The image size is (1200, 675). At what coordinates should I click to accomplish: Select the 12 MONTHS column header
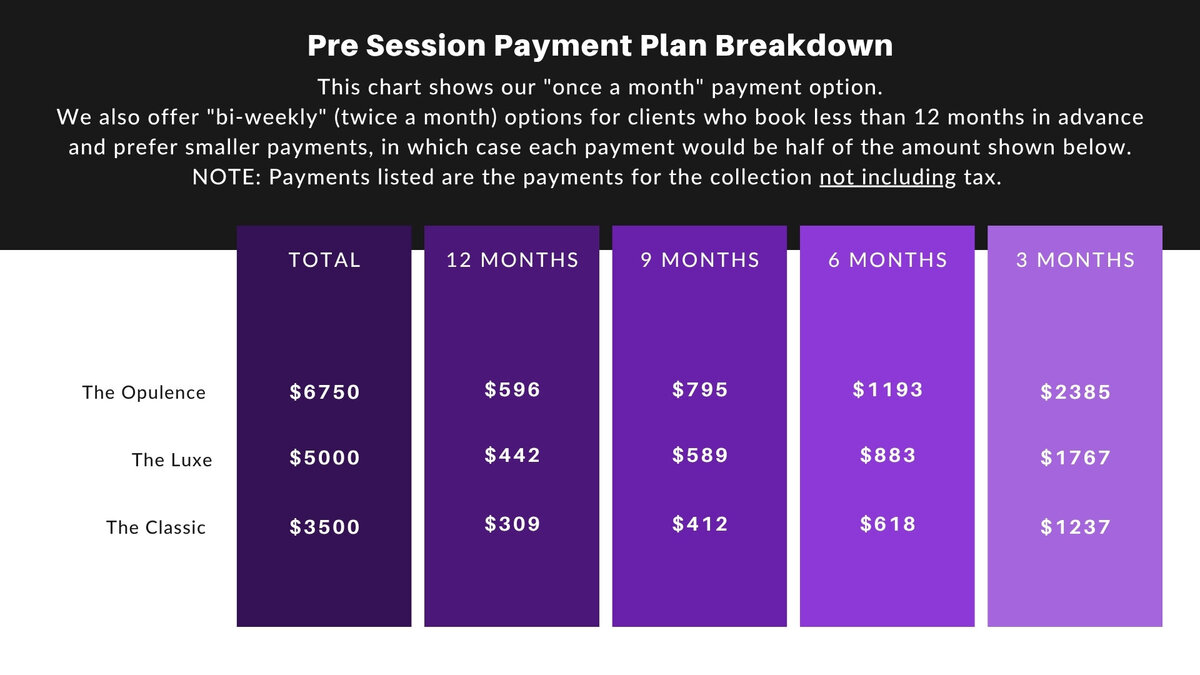(x=513, y=260)
